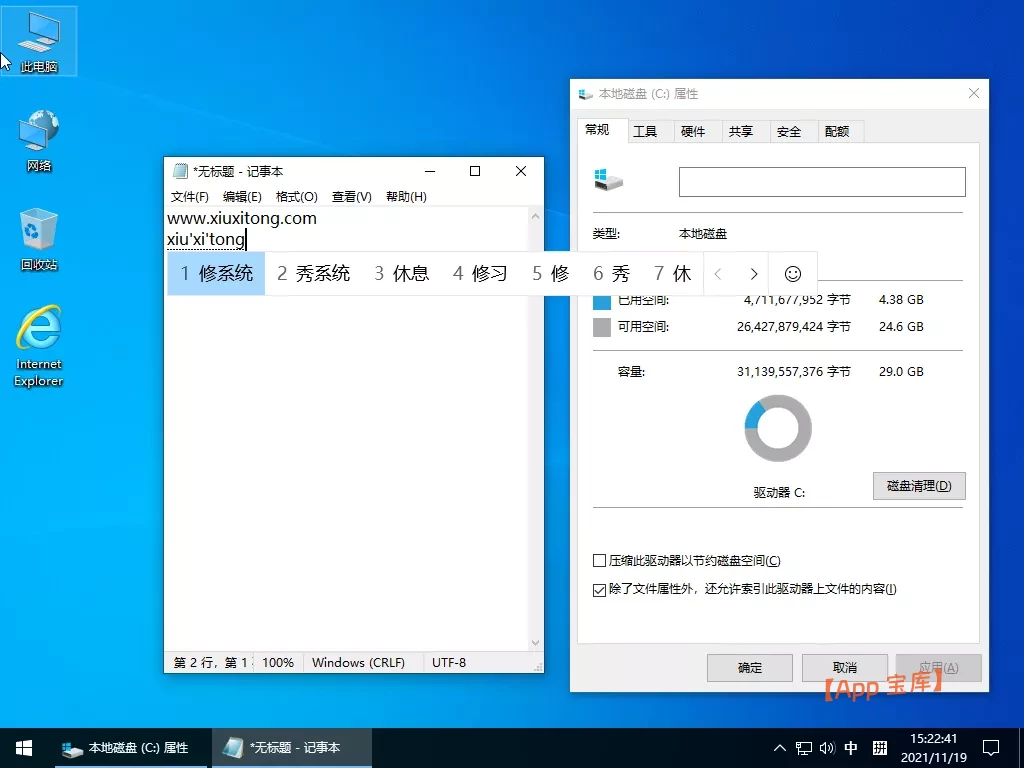
Task: Open the emoji picker in the IME candidate bar
Action: [x=791, y=272]
